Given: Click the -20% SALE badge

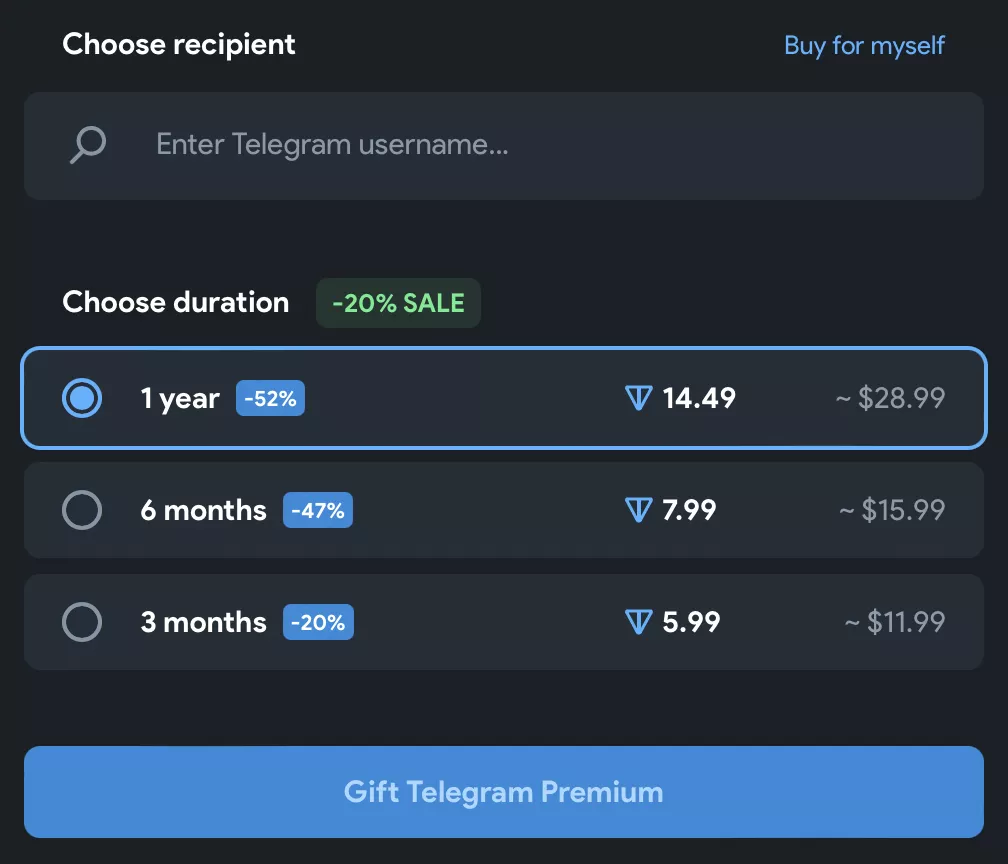Looking at the screenshot, I should pos(398,303).
